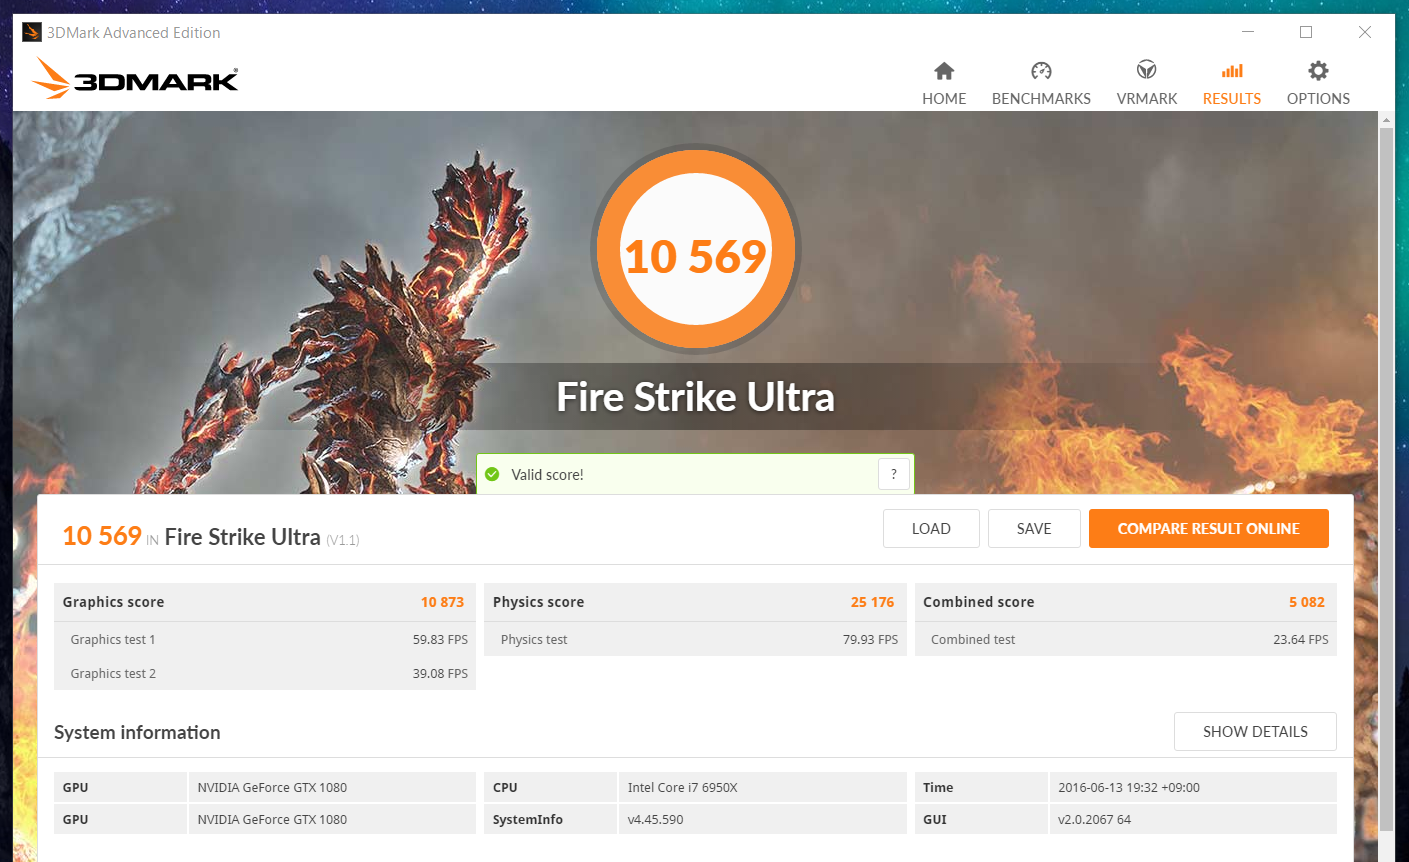Open Benchmarks via the gauge icon

[x=1041, y=71]
